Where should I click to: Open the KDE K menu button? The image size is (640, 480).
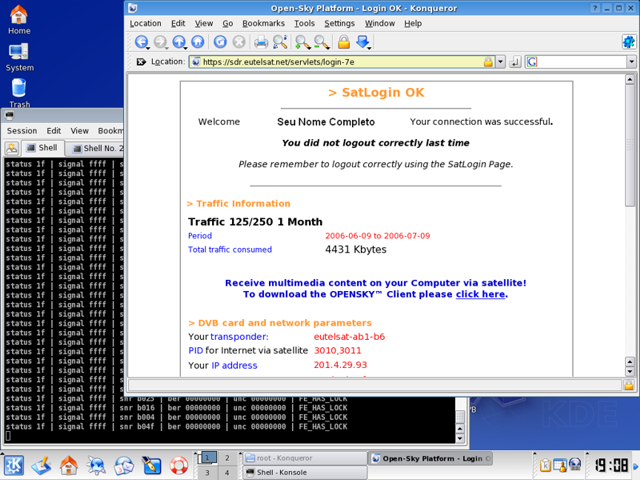[14, 465]
